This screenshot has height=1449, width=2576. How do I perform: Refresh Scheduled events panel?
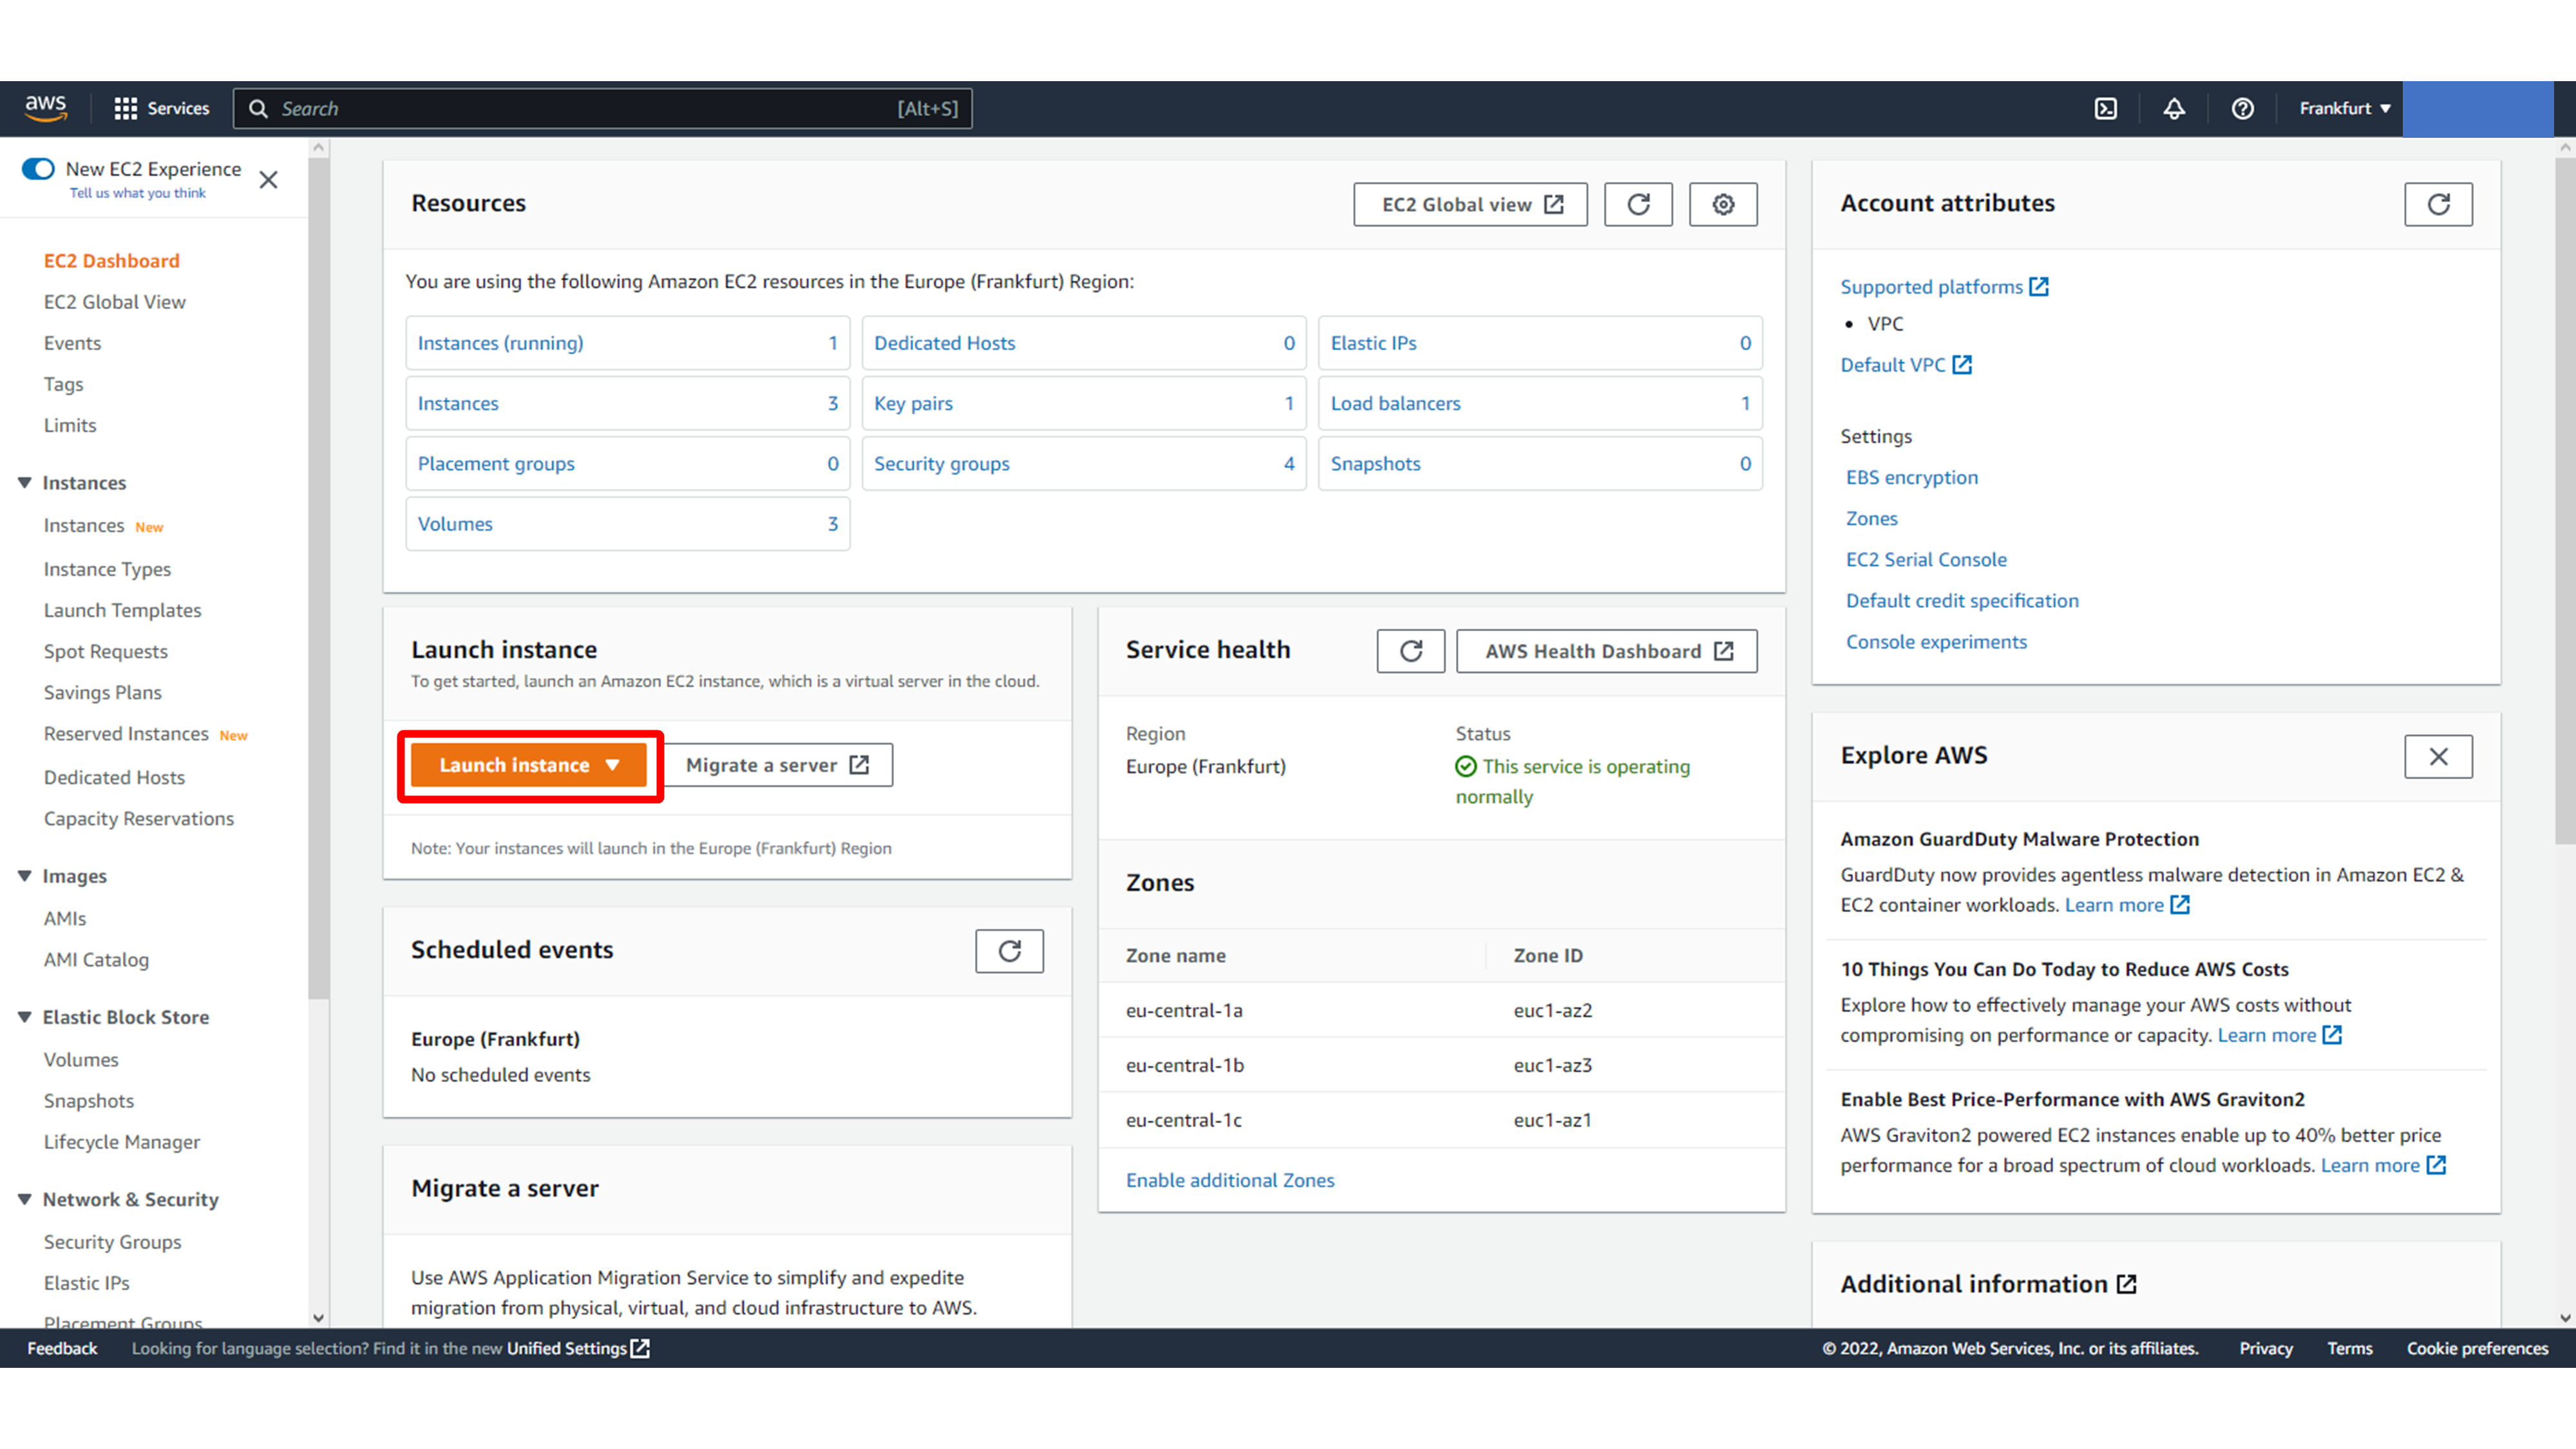pyautogui.click(x=1009, y=951)
